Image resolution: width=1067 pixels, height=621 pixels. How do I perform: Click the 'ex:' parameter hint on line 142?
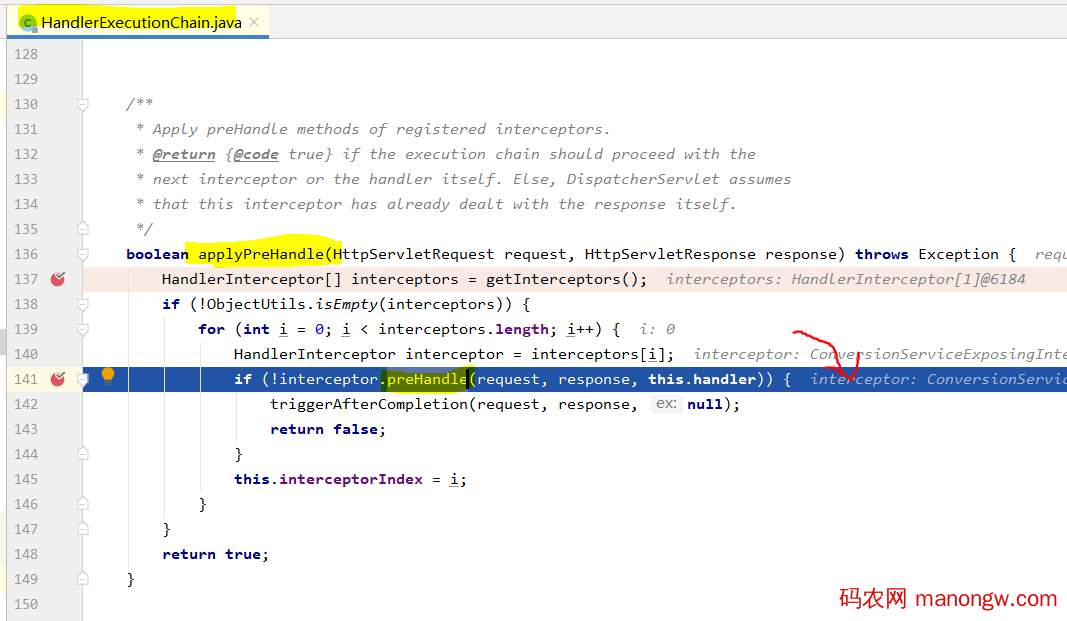click(666, 404)
